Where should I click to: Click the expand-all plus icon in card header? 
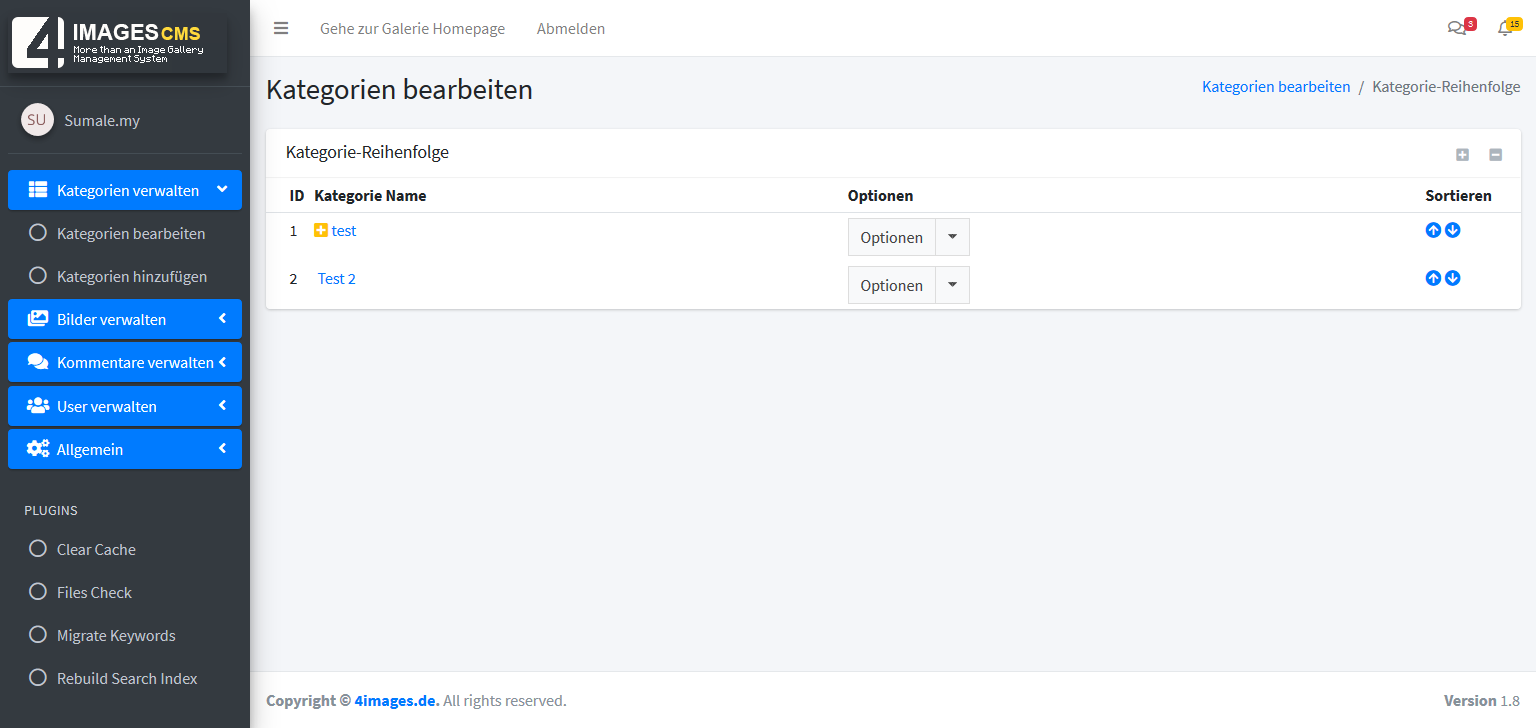tap(1462, 155)
